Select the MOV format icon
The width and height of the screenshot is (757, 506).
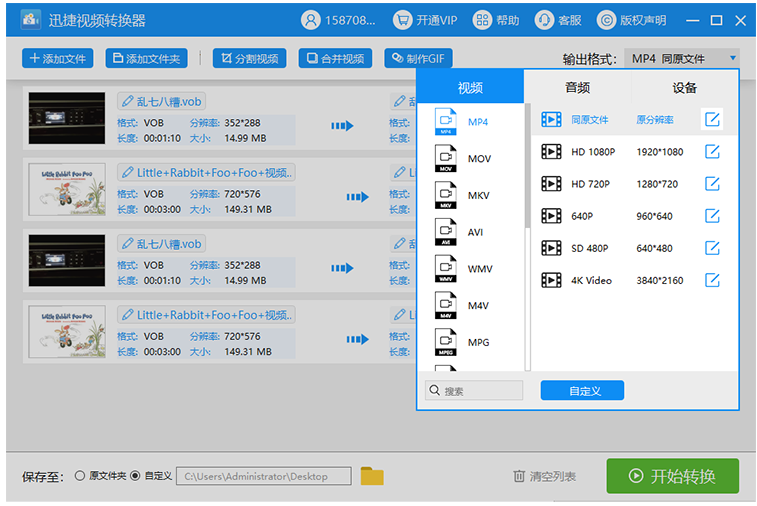tap(445, 159)
